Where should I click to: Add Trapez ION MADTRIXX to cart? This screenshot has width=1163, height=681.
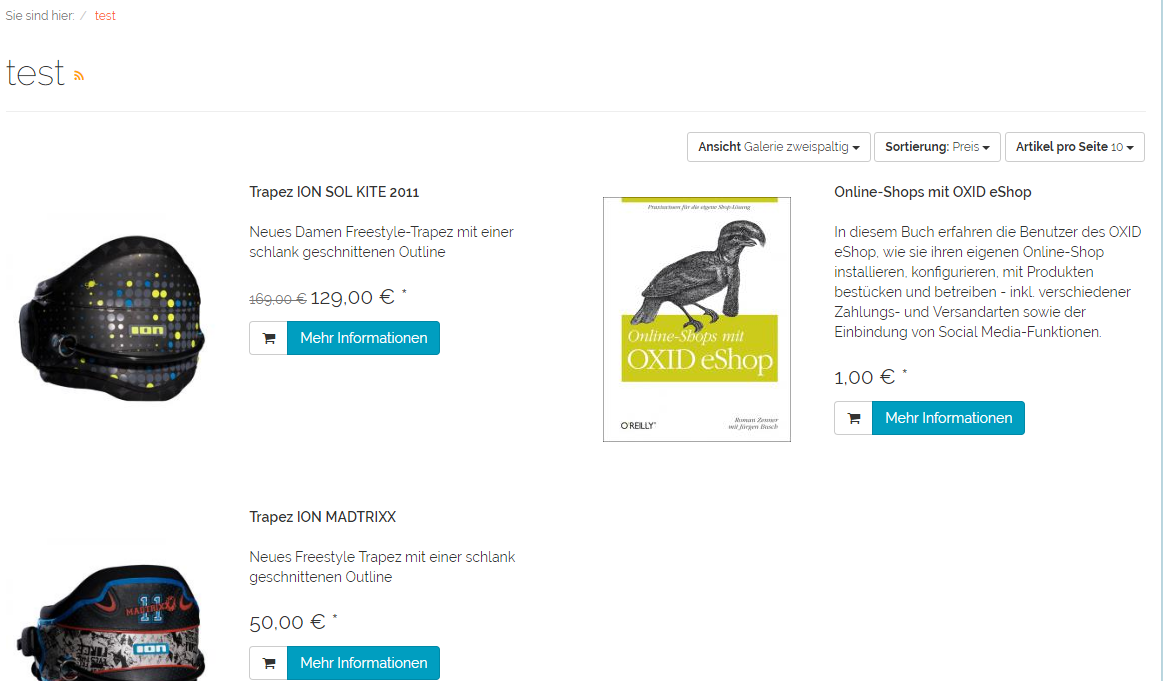[268, 663]
